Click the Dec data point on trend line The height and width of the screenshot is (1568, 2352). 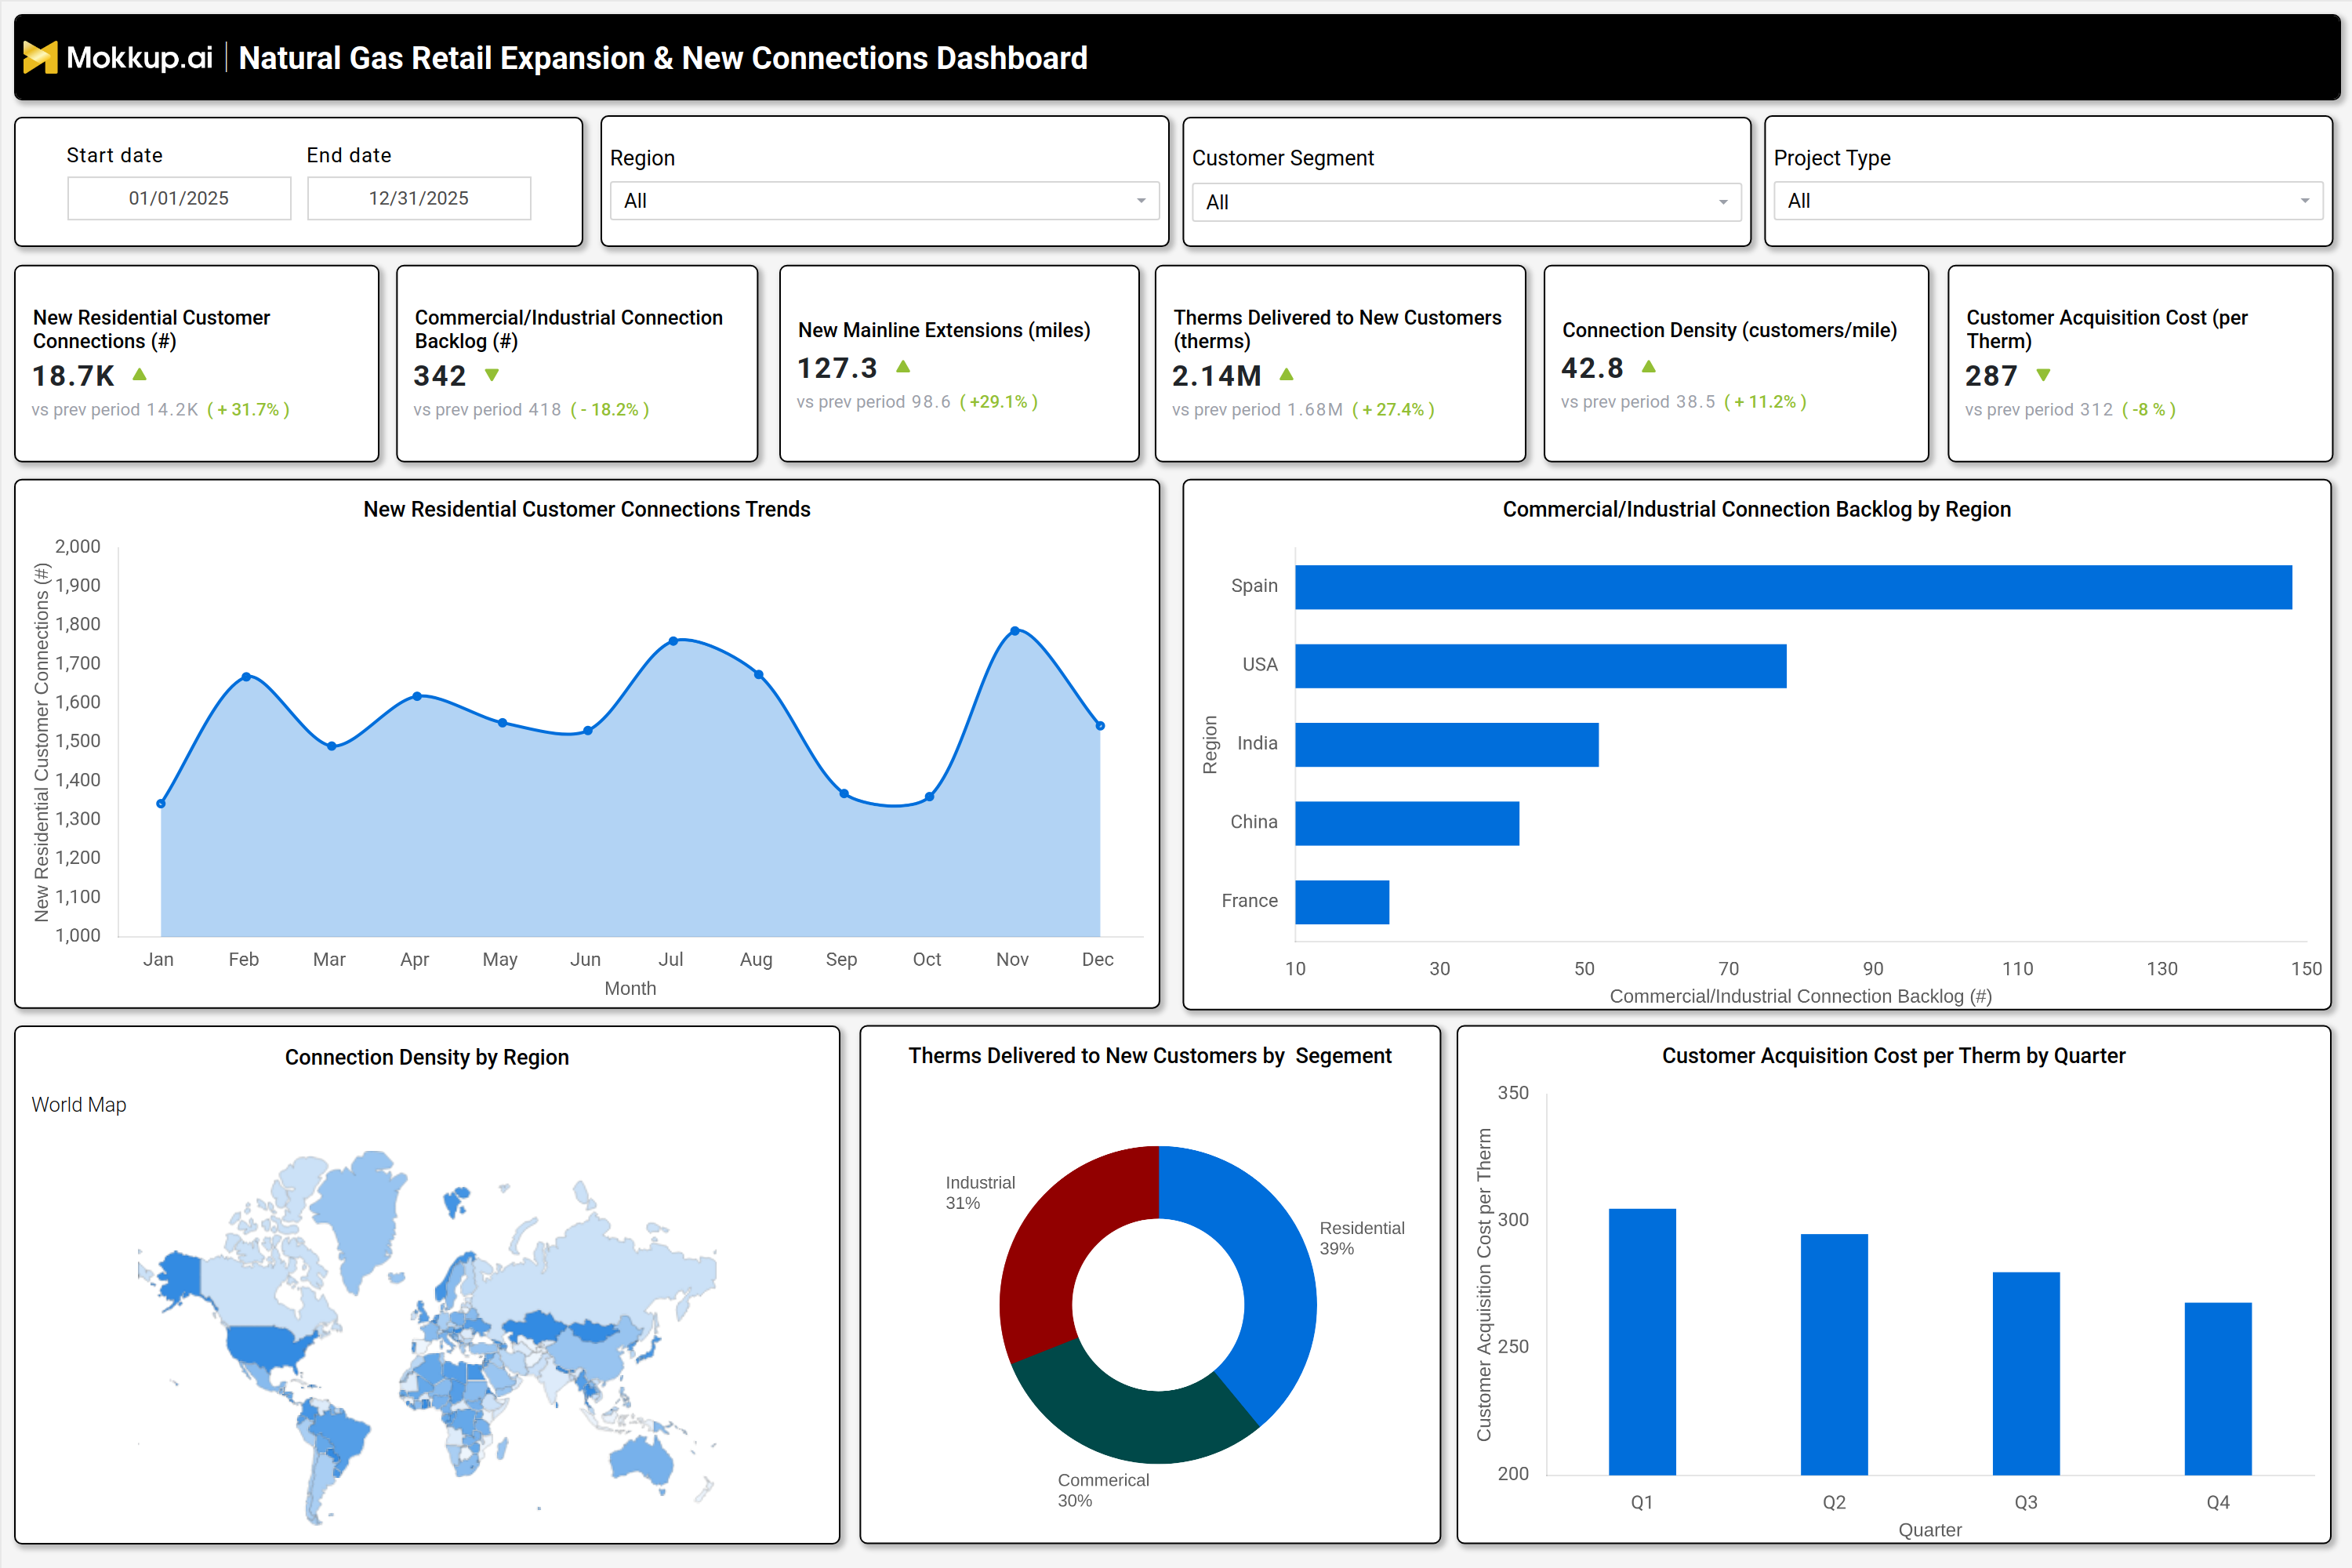pos(1100,726)
